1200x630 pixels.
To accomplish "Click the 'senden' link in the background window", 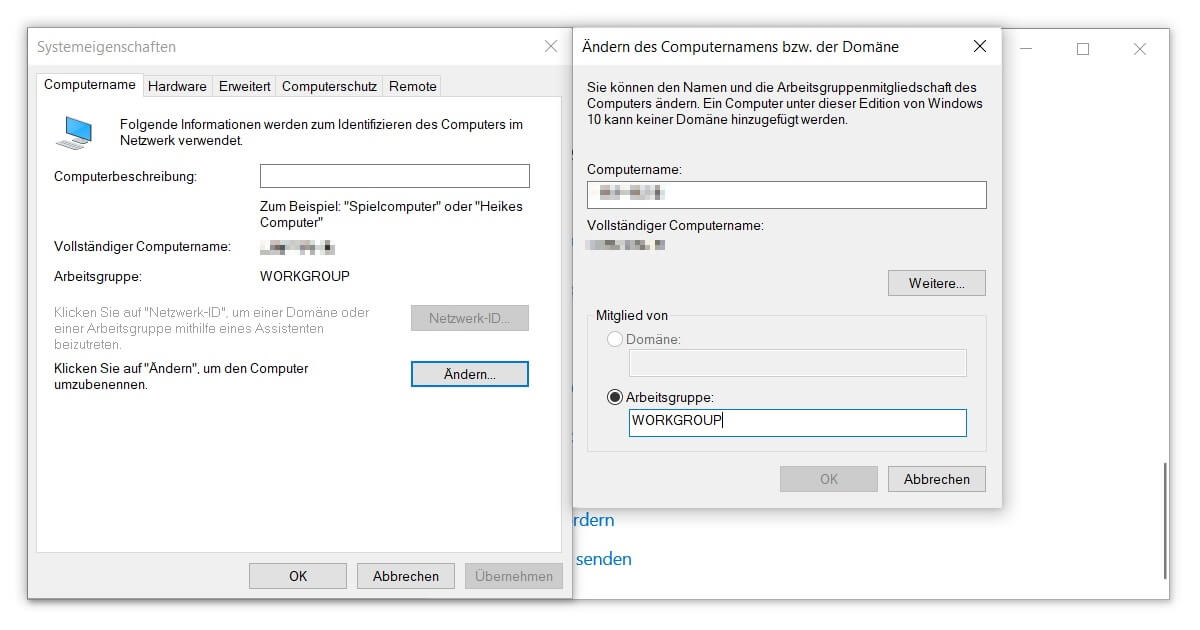I will point(601,559).
